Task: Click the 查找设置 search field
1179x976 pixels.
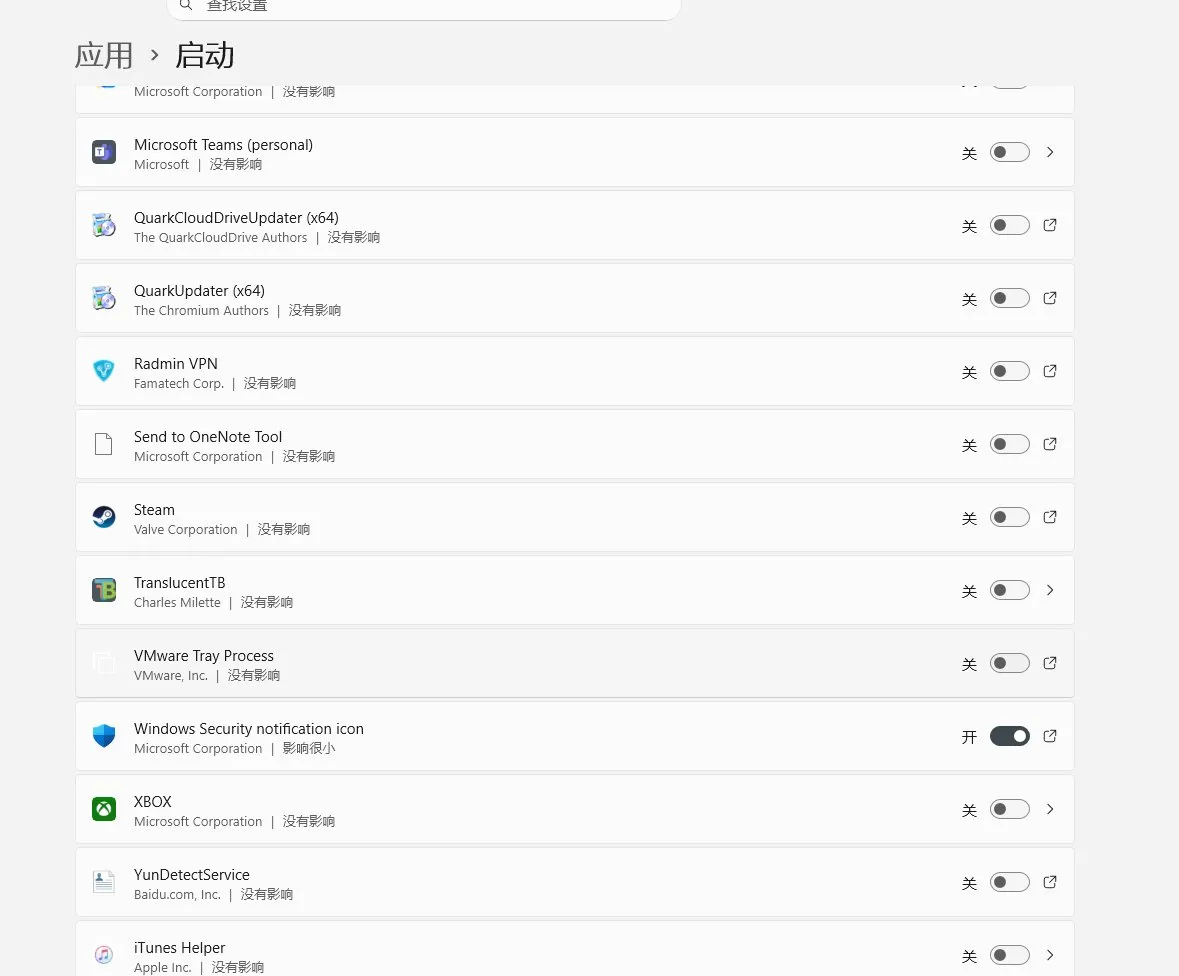Action: pyautogui.click(x=424, y=7)
